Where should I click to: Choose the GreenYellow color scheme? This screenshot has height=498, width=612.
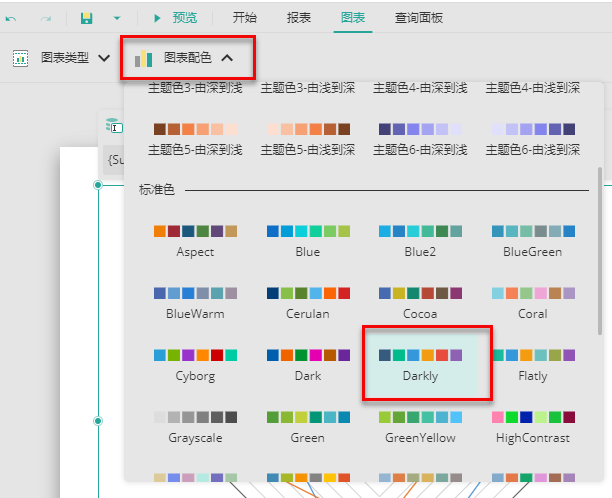[420, 427]
